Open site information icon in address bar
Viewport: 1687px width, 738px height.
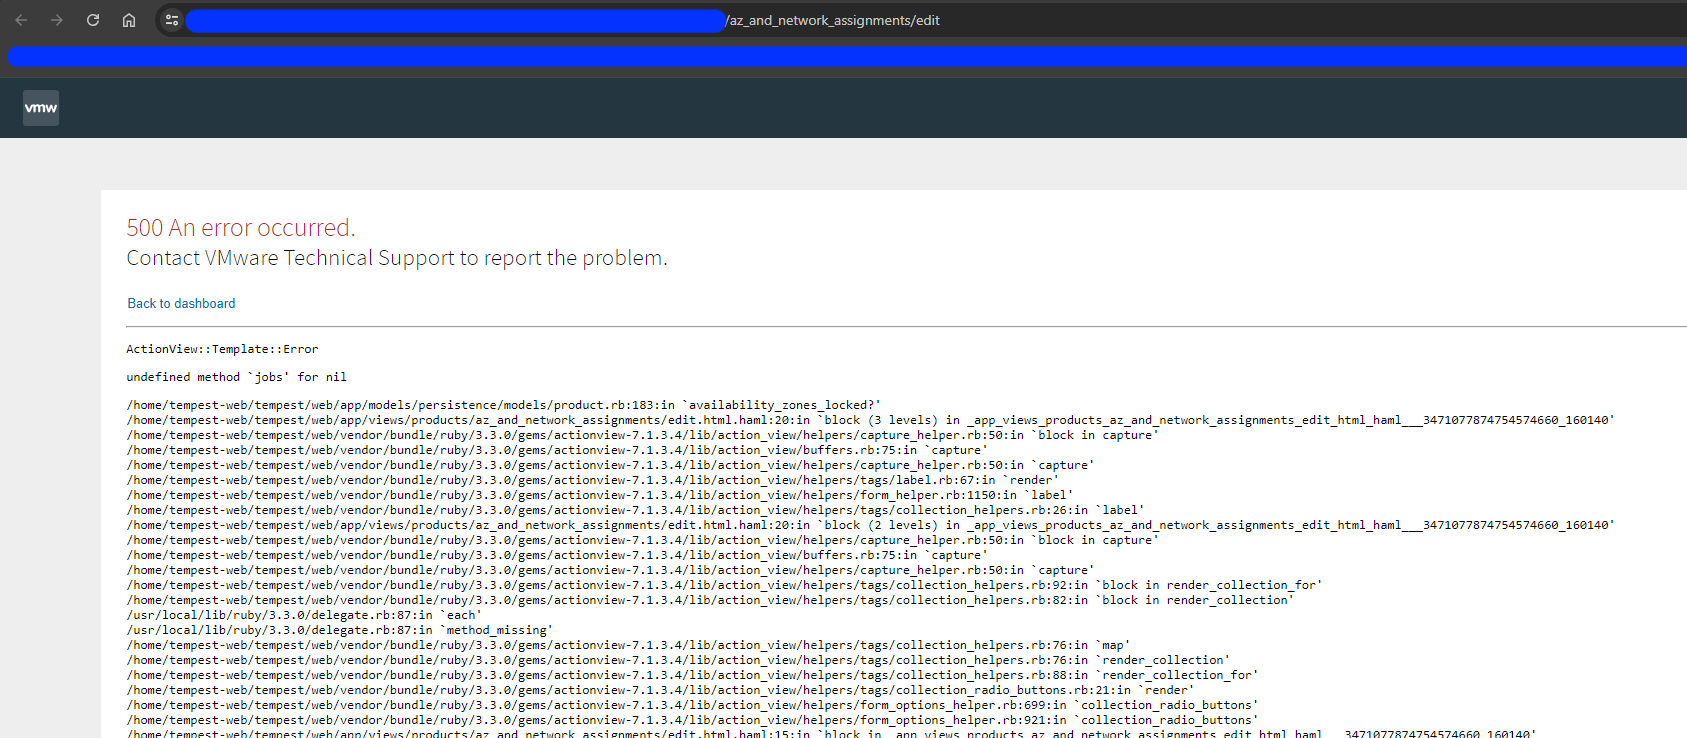tap(172, 20)
